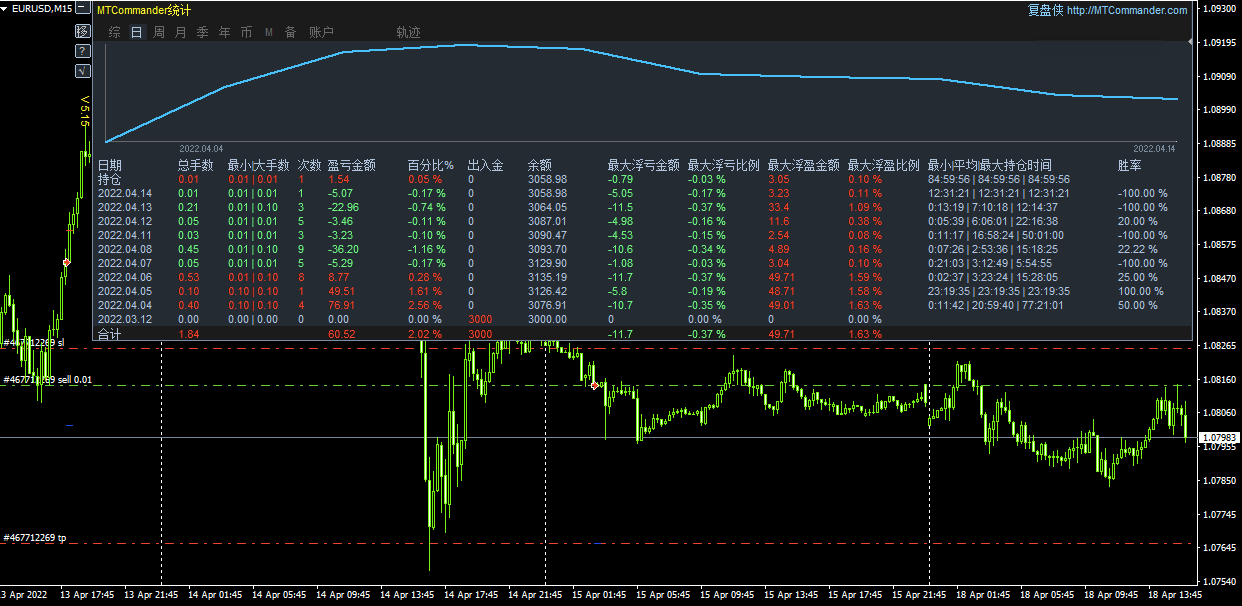Toggle the √ checkmark button
The image size is (1242, 606).
[x=83, y=71]
